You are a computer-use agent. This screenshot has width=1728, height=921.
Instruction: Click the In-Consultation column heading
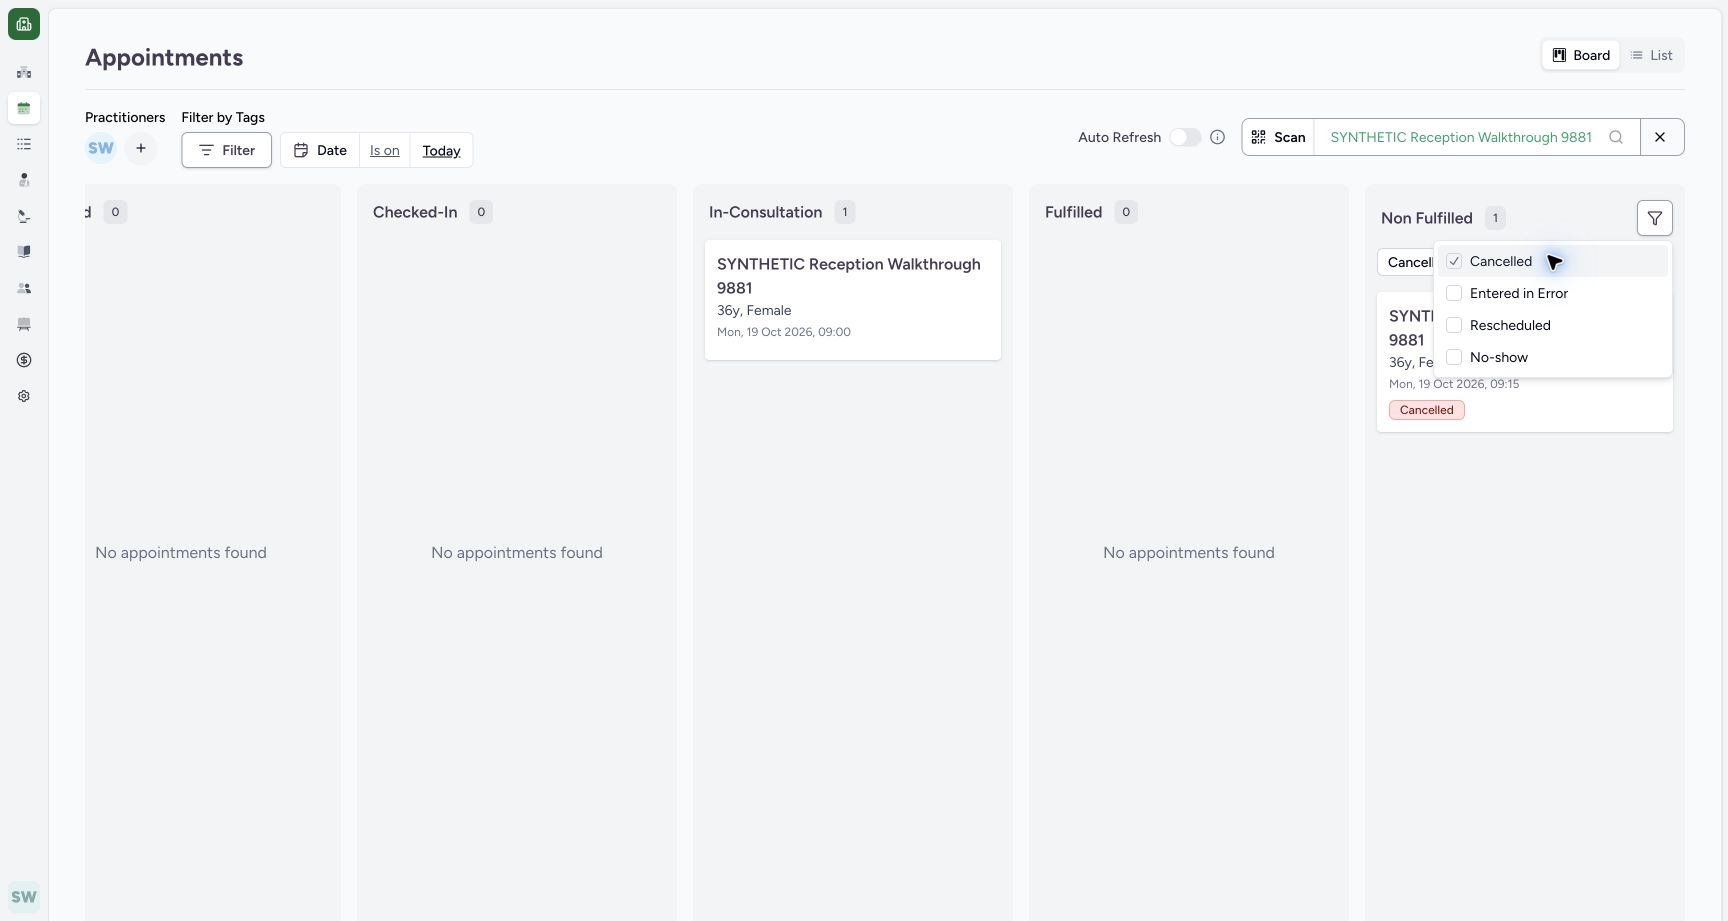766,212
